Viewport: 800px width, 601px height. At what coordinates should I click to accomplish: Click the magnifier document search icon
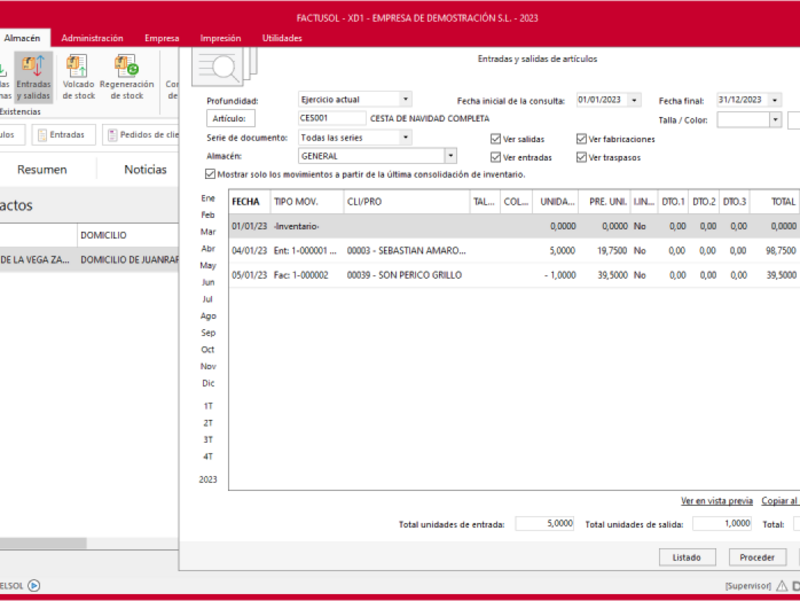pos(222,68)
